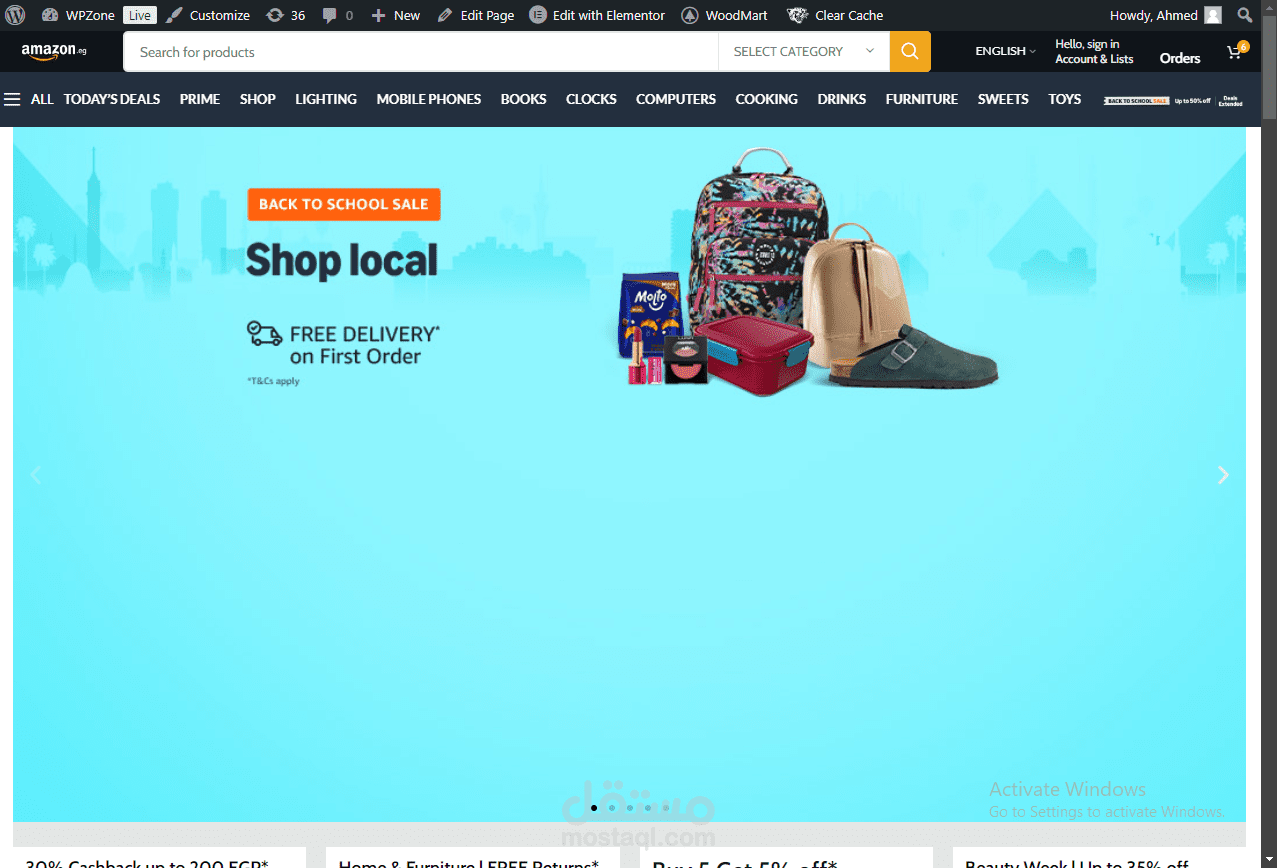Open the Cooking category
Viewport: 1277px width, 868px height.
click(767, 99)
